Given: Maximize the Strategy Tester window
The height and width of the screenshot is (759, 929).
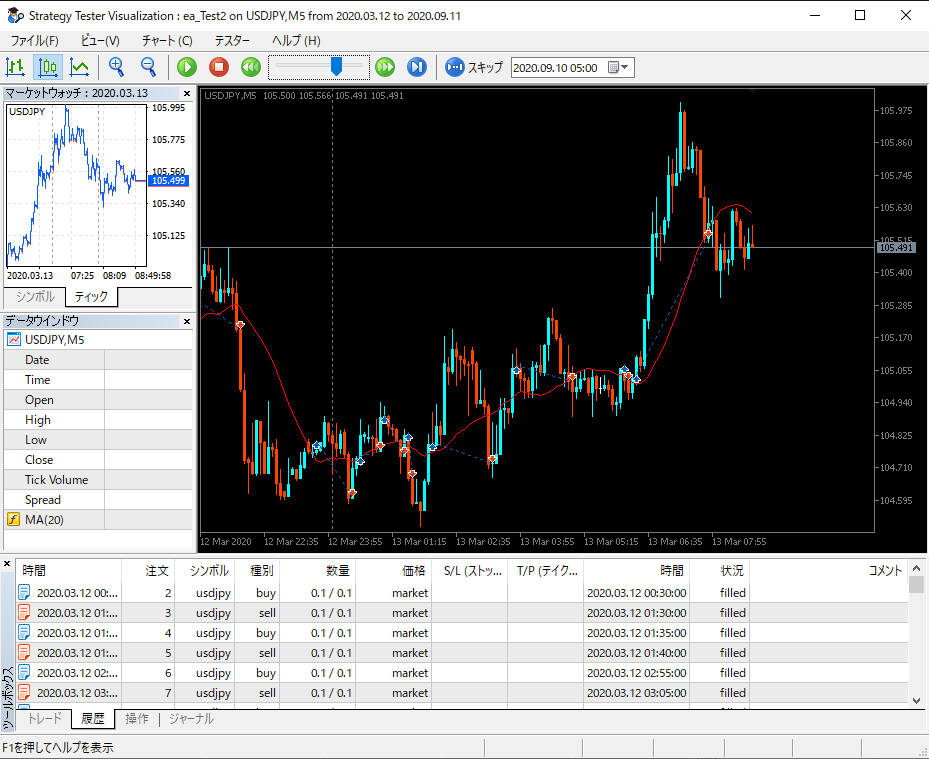Looking at the screenshot, I should (x=860, y=15).
